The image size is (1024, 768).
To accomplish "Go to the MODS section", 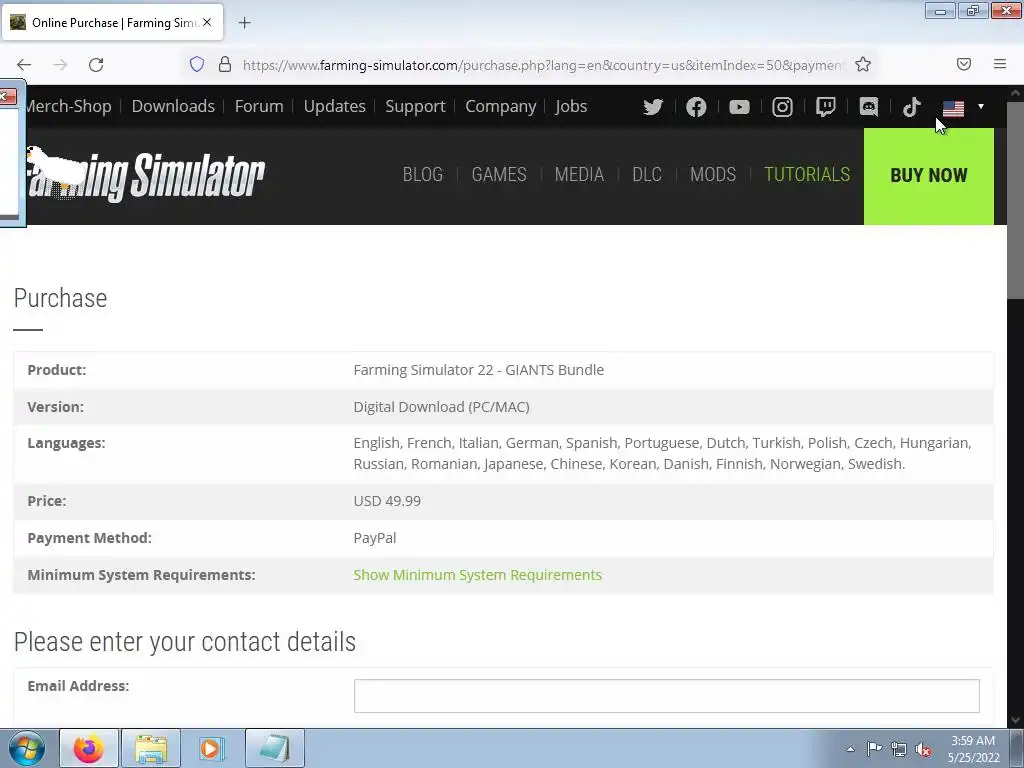I will [713, 174].
